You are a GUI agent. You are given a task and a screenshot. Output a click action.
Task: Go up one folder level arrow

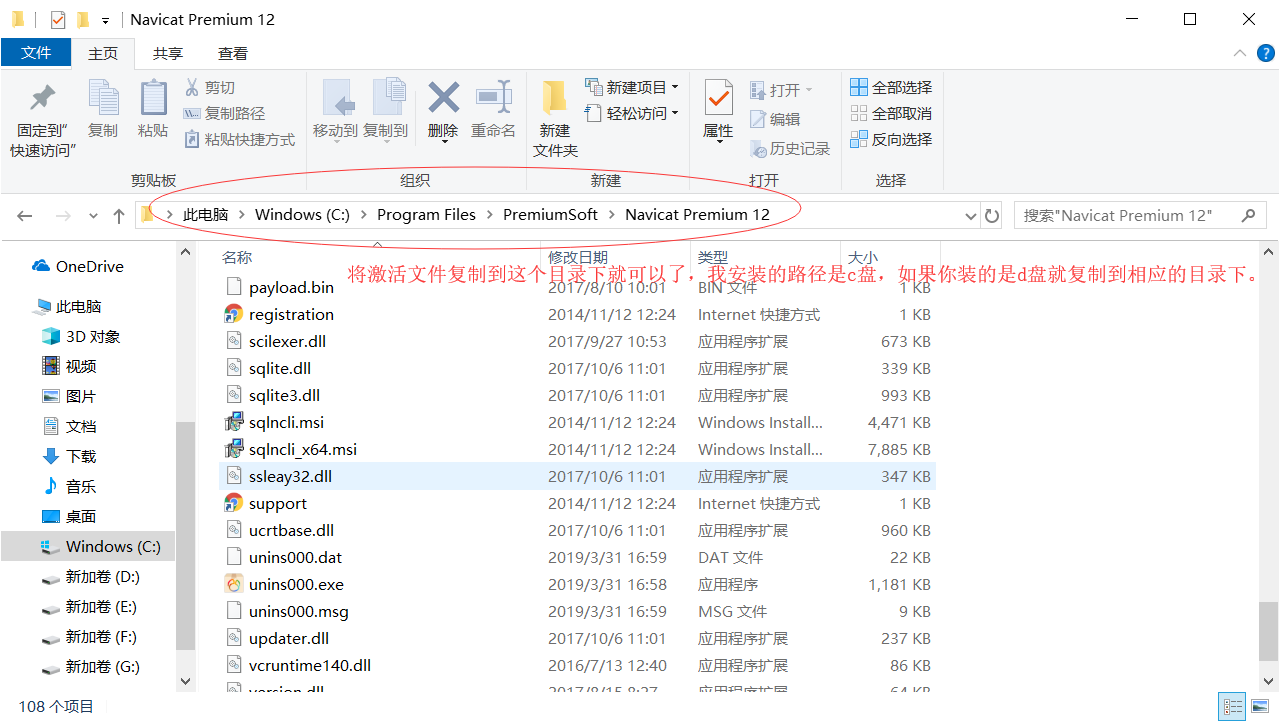[x=119, y=215]
